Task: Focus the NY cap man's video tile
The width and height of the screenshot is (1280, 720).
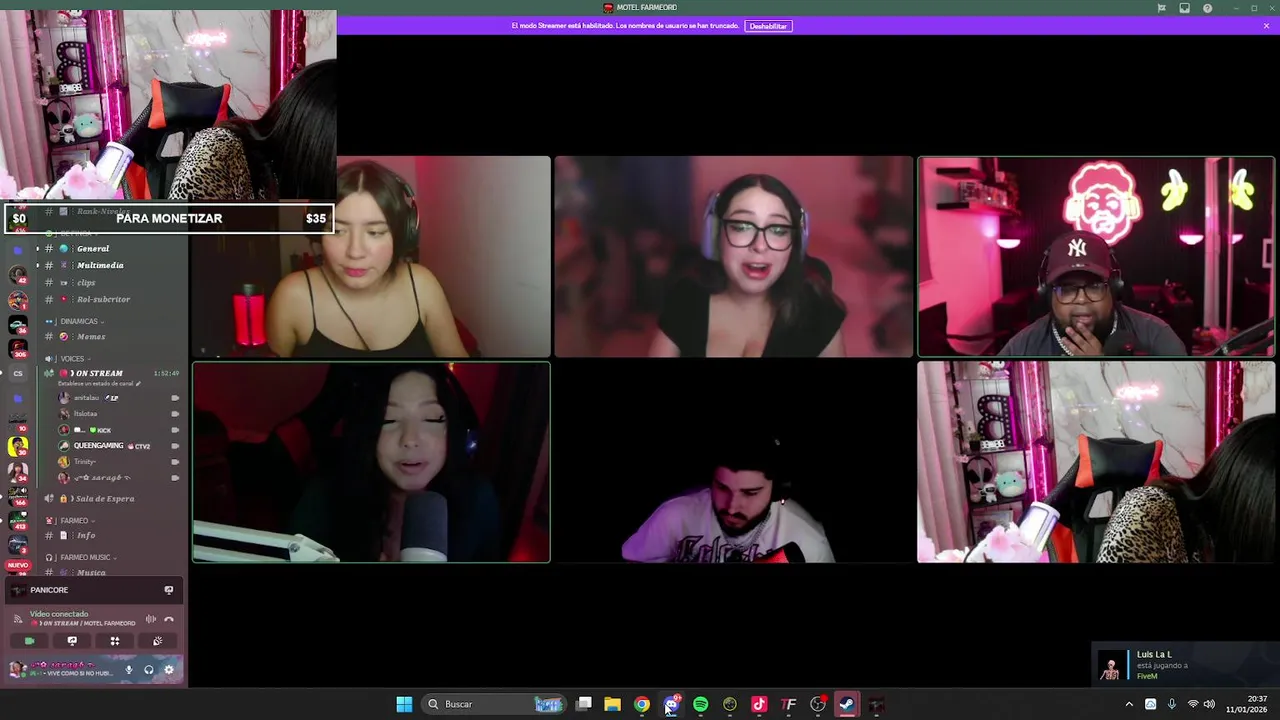Action: tap(1096, 256)
